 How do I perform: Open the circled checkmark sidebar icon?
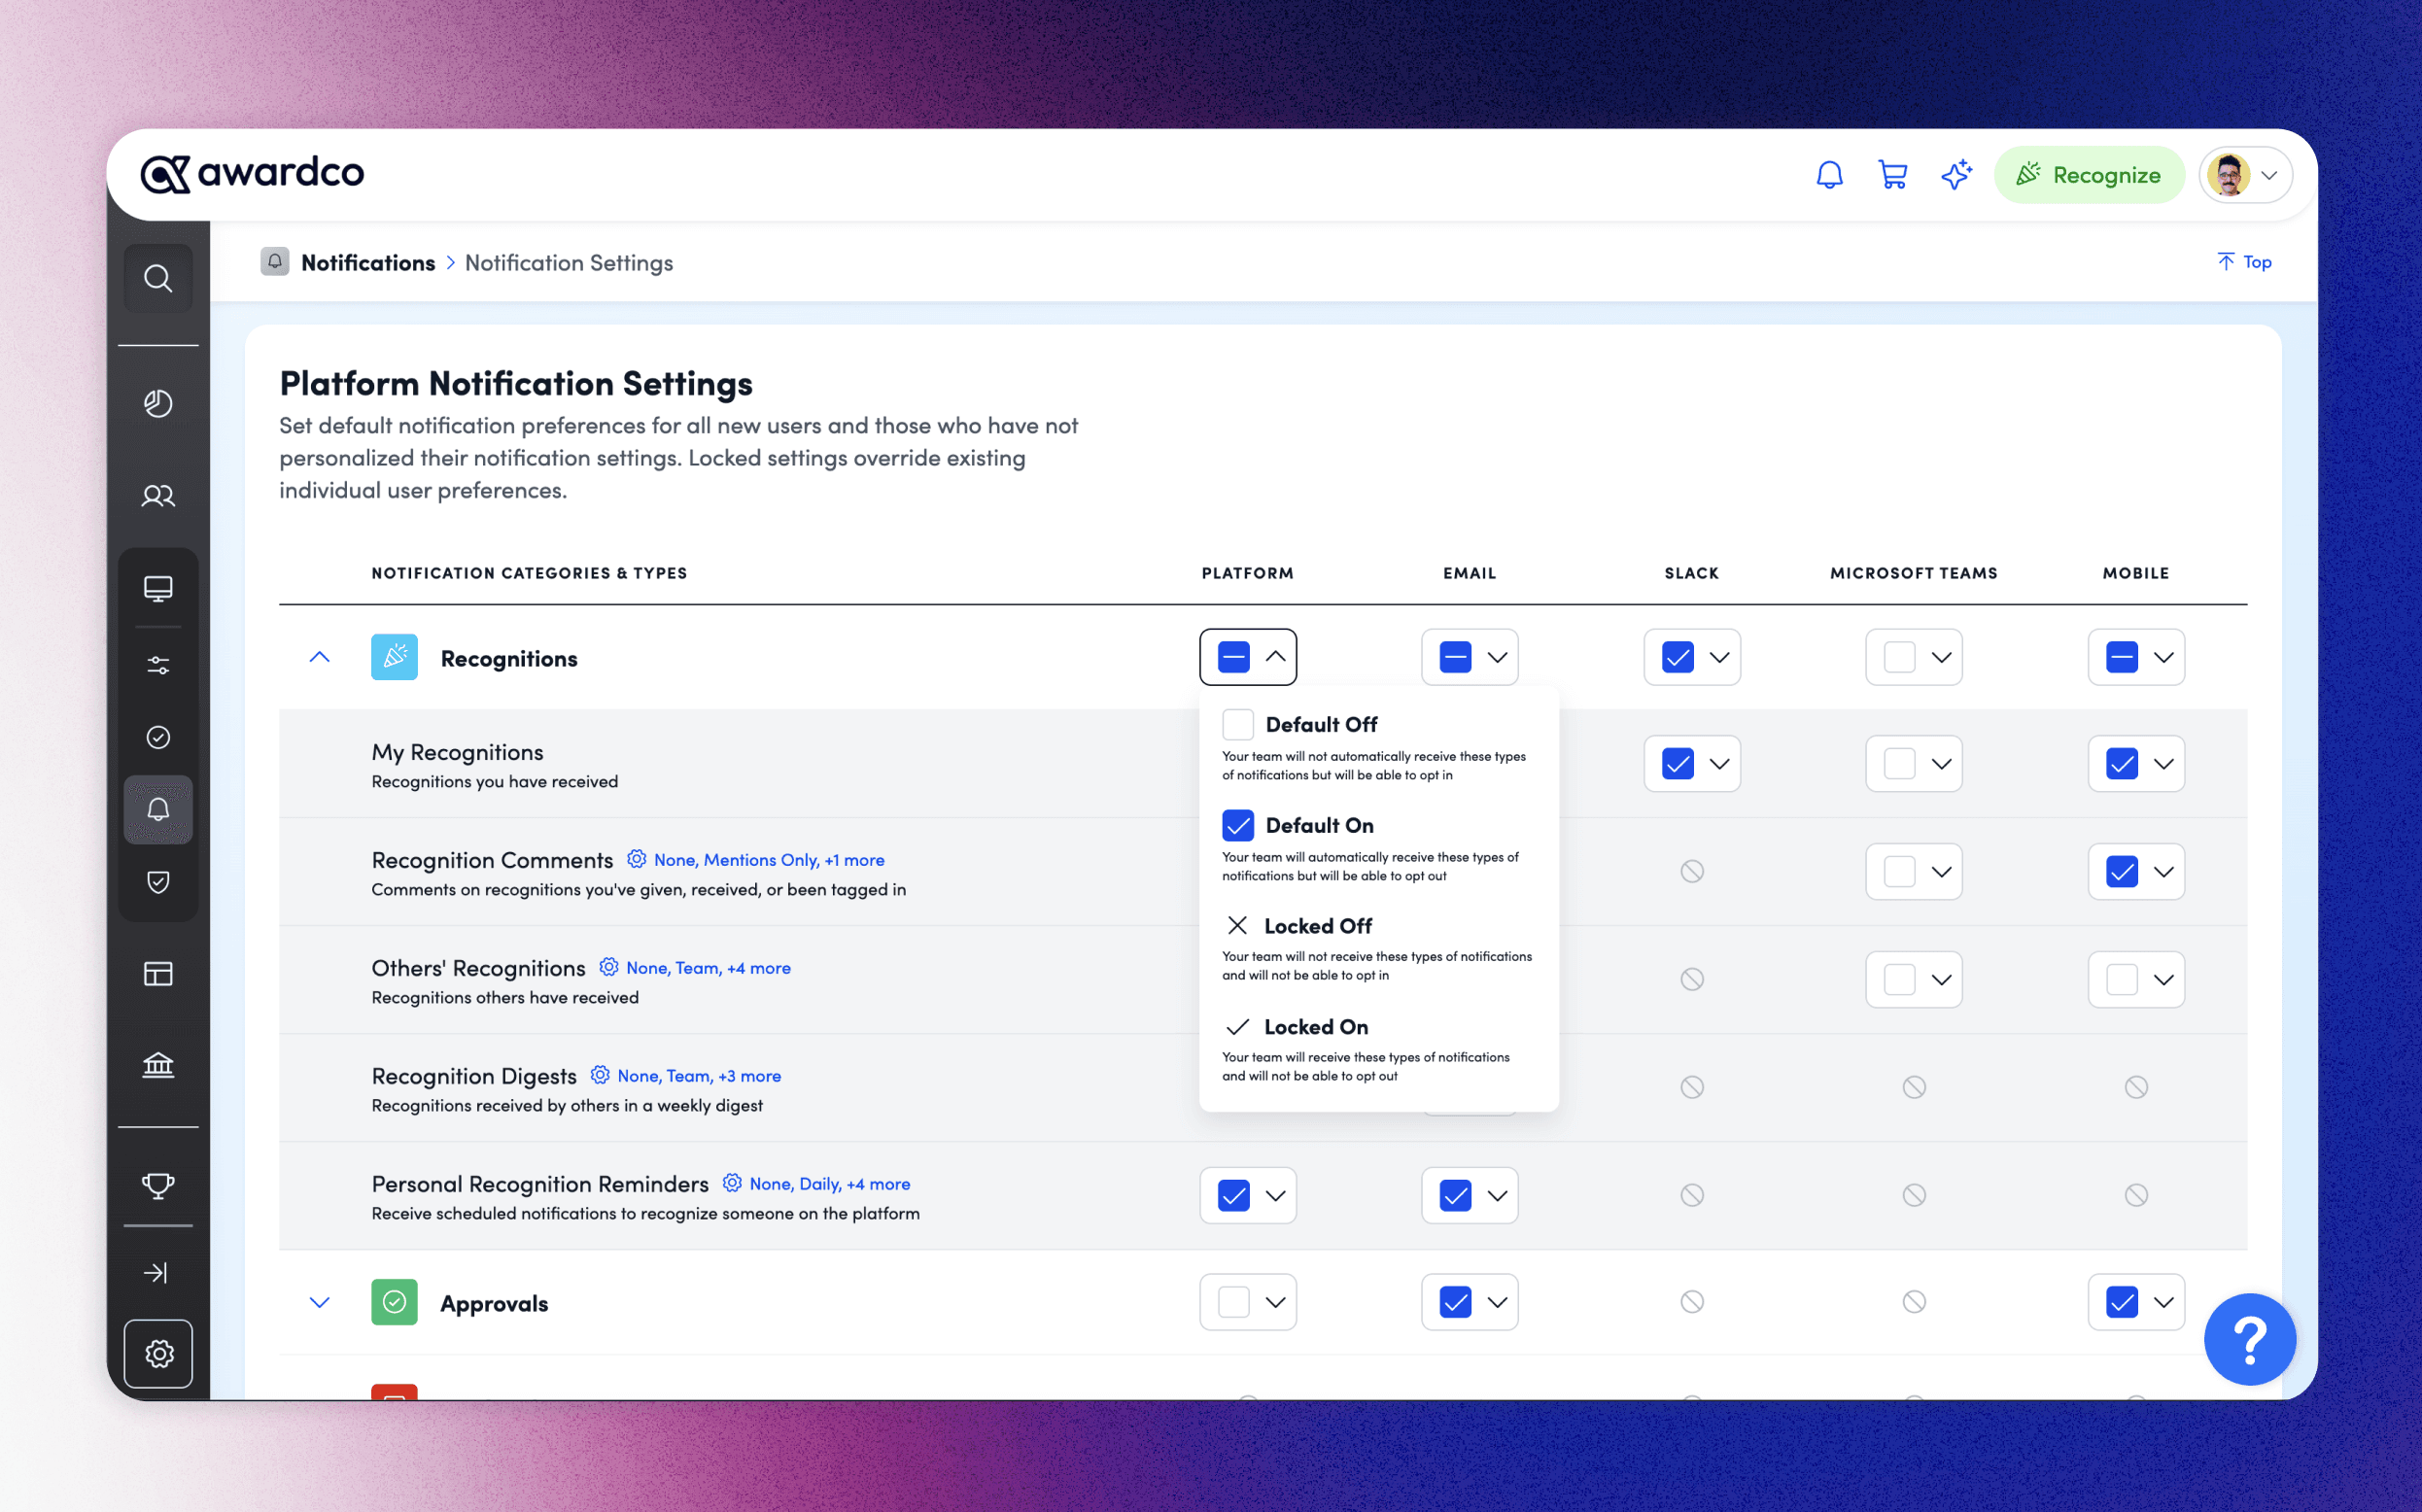(x=158, y=737)
